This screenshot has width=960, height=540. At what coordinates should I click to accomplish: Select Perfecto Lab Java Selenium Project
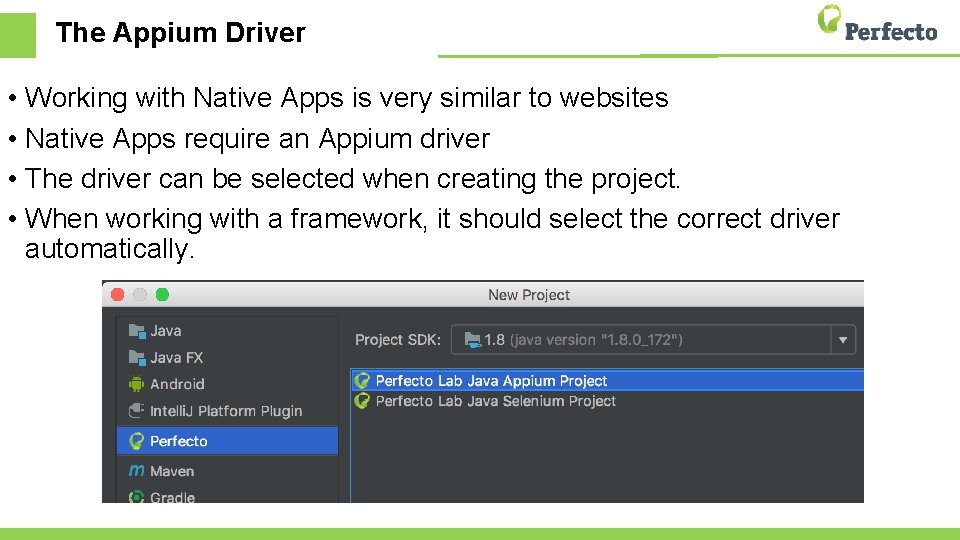click(x=607, y=401)
